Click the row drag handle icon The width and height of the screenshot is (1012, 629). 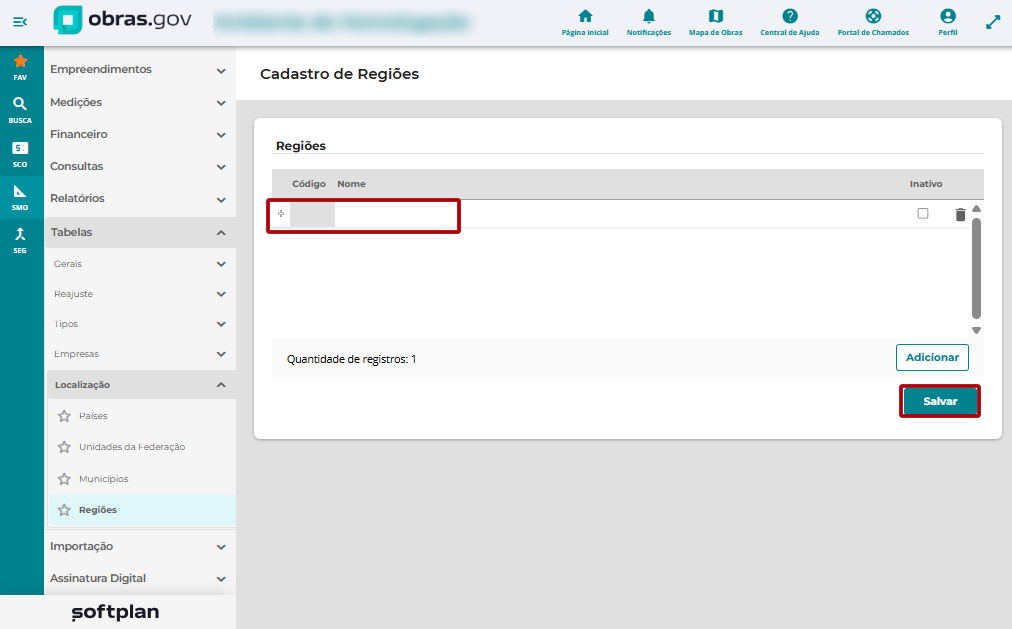point(281,214)
